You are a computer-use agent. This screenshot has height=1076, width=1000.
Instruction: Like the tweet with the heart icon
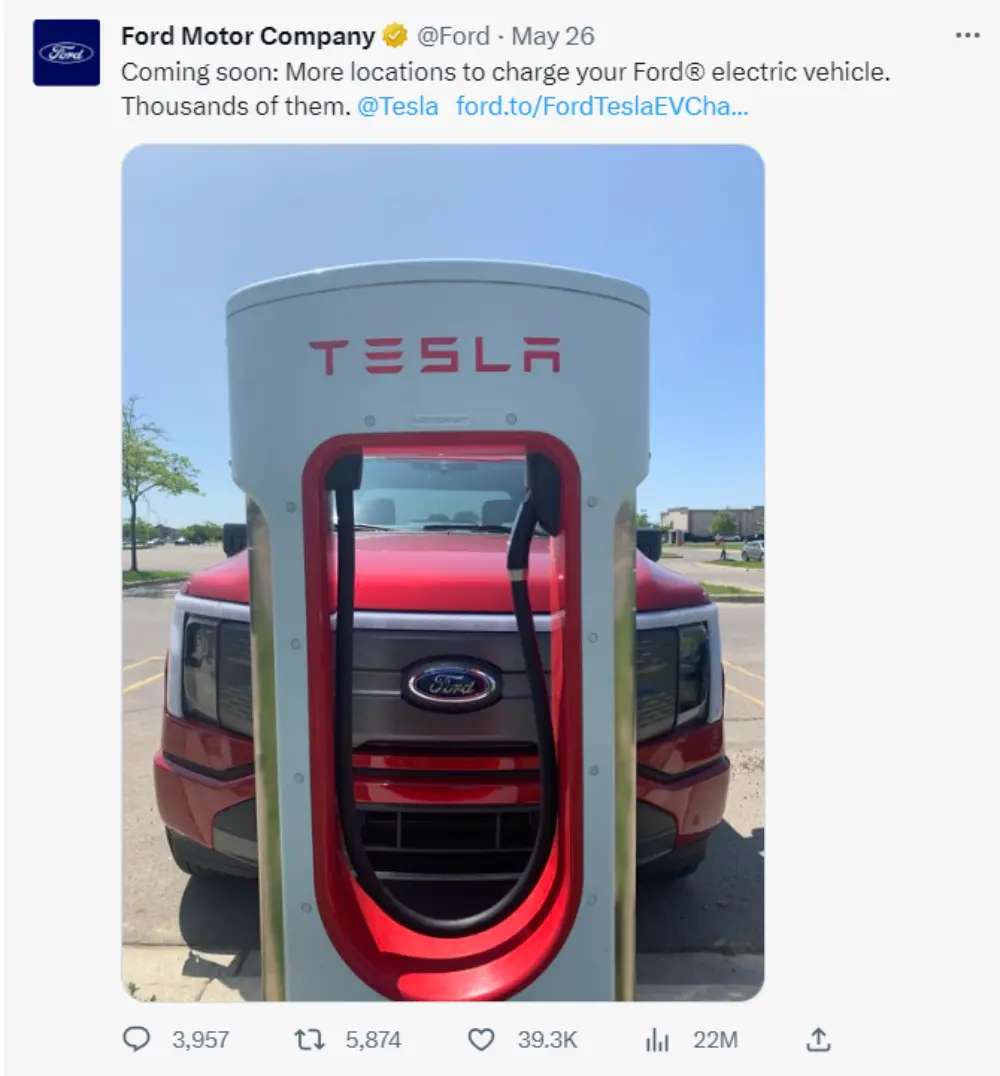pos(481,1040)
